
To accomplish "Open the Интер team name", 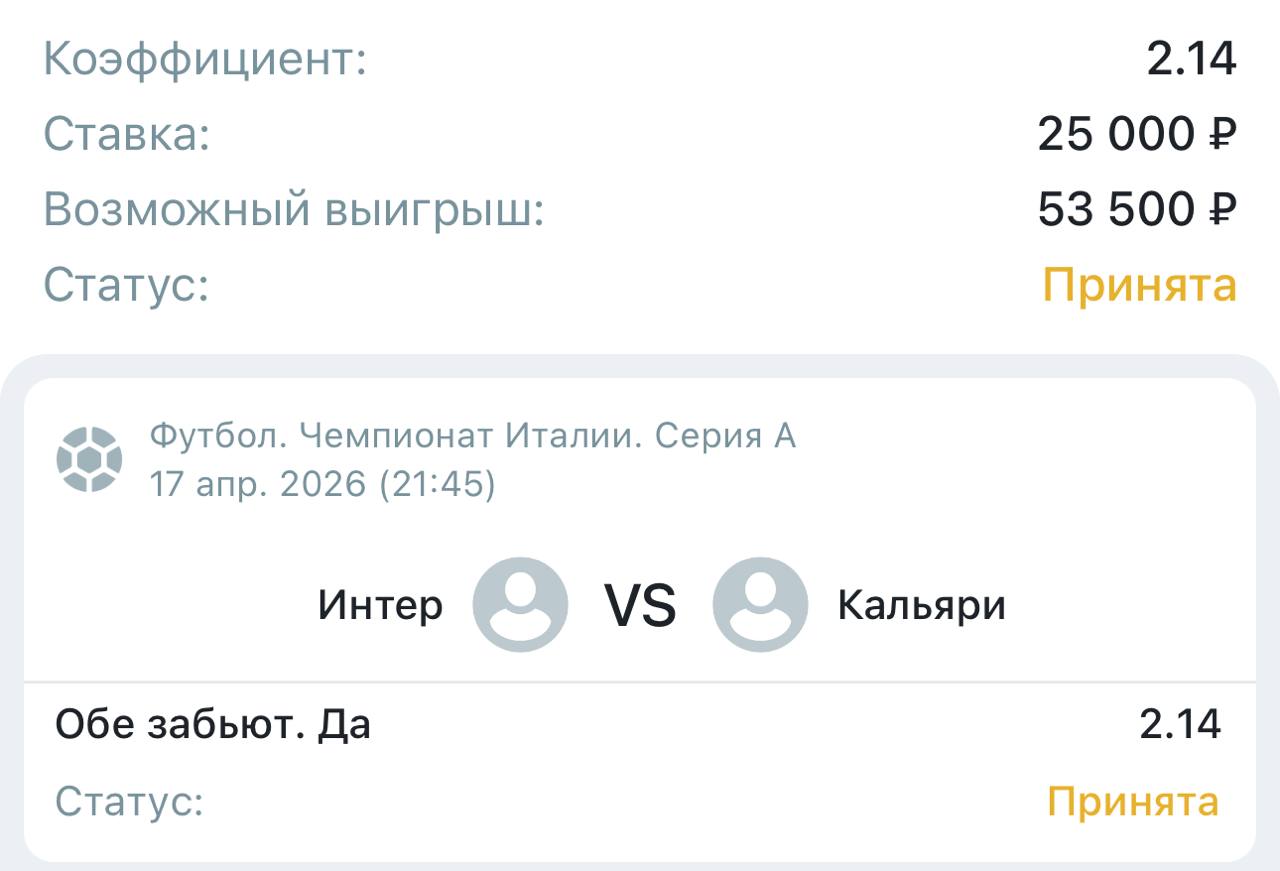I will point(380,606).
